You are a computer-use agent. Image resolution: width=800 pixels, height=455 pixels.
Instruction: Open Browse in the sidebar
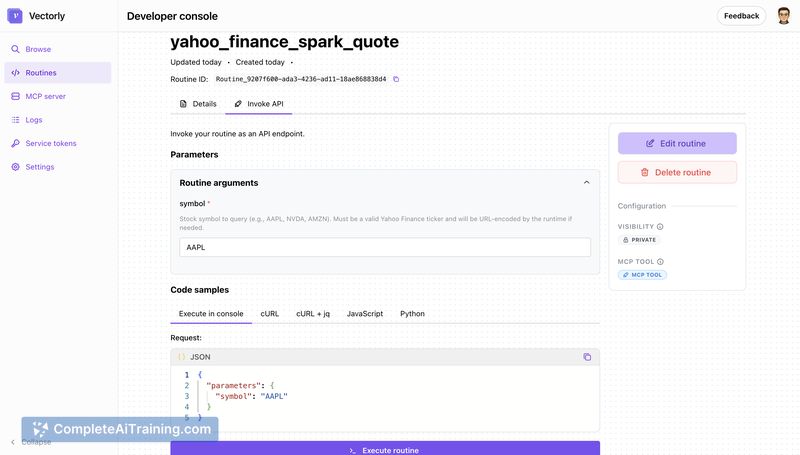coord(38,49)
